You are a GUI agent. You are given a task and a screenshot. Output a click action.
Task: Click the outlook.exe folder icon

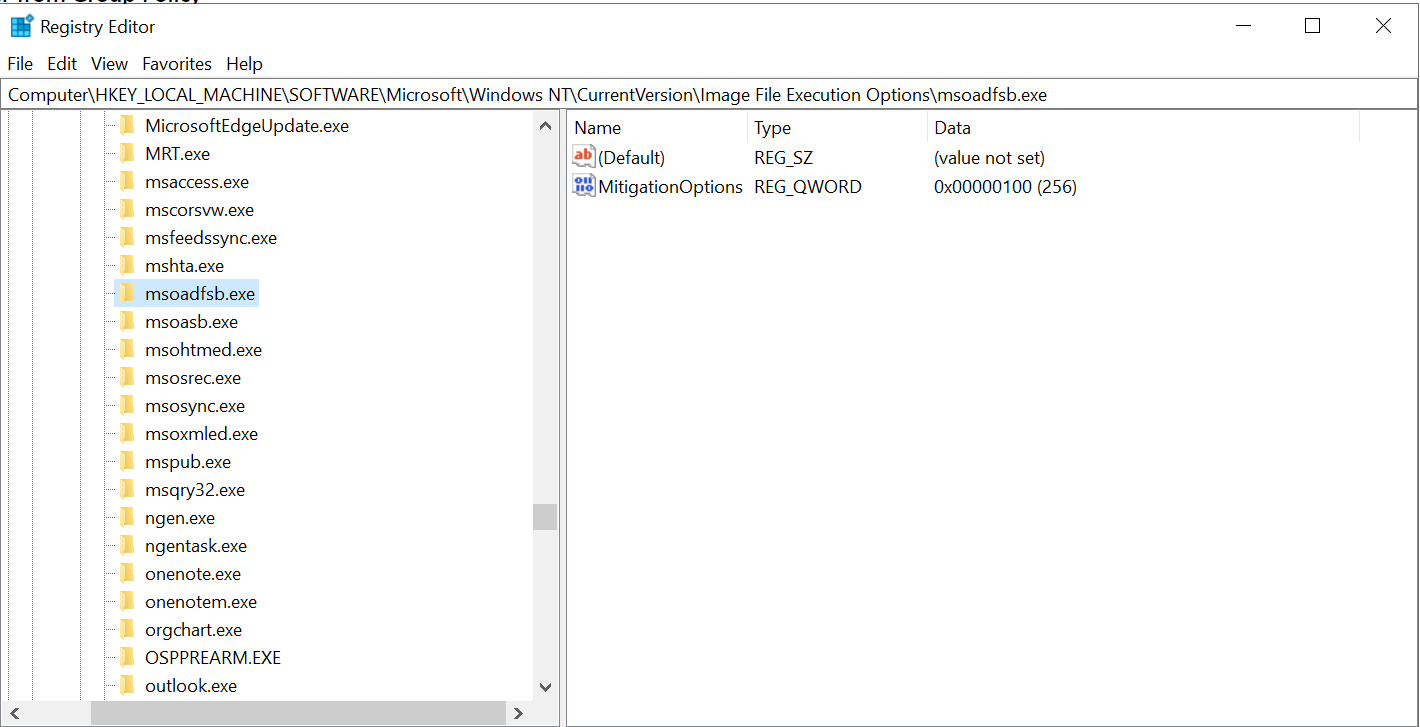pyautogui.click(x=127, y=686)
